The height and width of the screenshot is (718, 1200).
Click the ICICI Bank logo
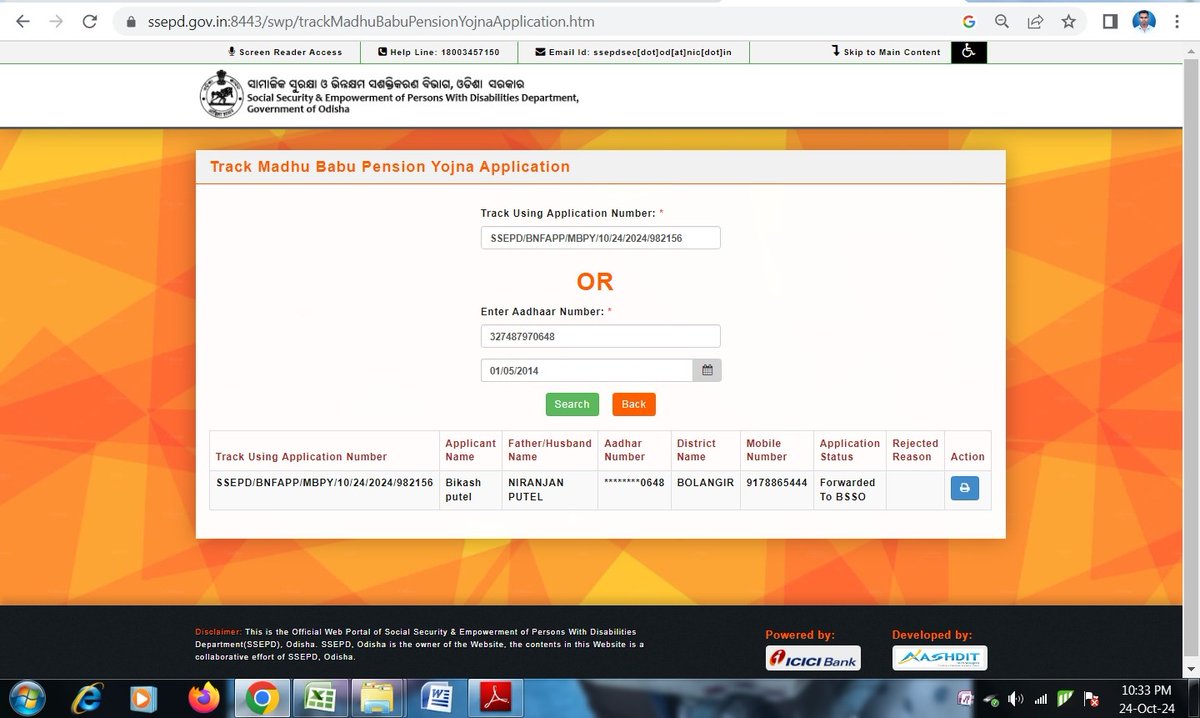pyautogui.click(x=812, y=658)
